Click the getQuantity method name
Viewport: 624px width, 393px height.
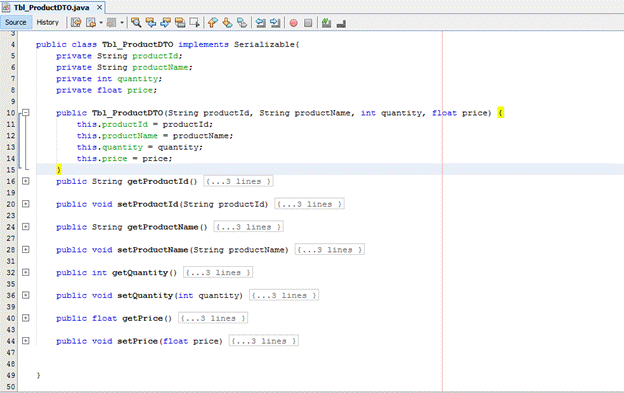140,273
